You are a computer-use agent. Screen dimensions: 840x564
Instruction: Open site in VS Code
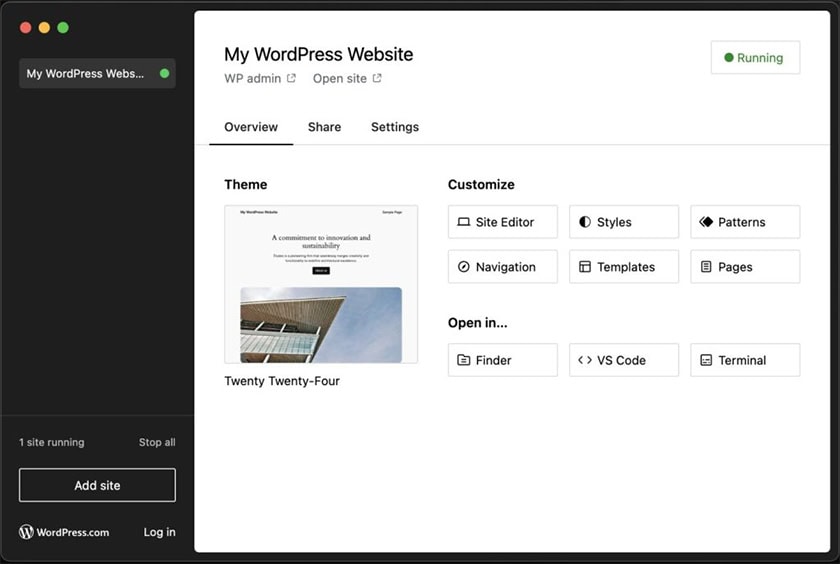pos(623,360)
